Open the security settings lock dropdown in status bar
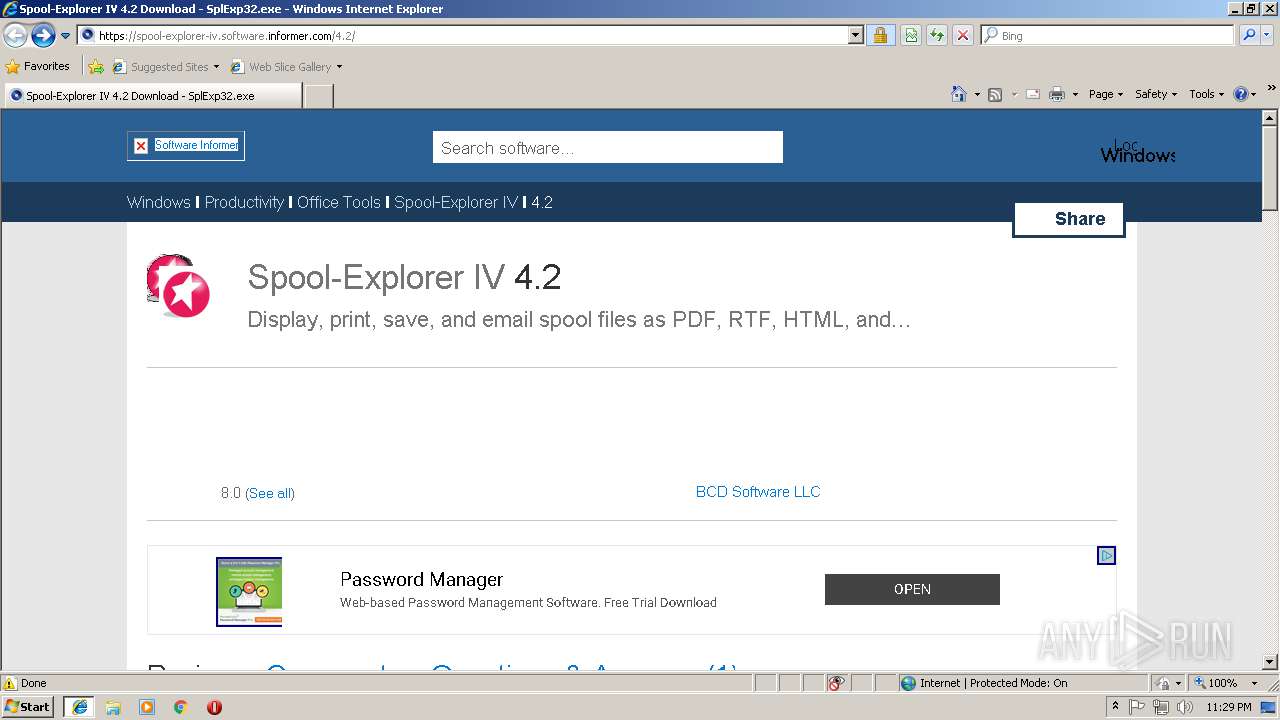Image resolution: width=1280 pixels, height=720 pixels. (x=1169, y=683)
